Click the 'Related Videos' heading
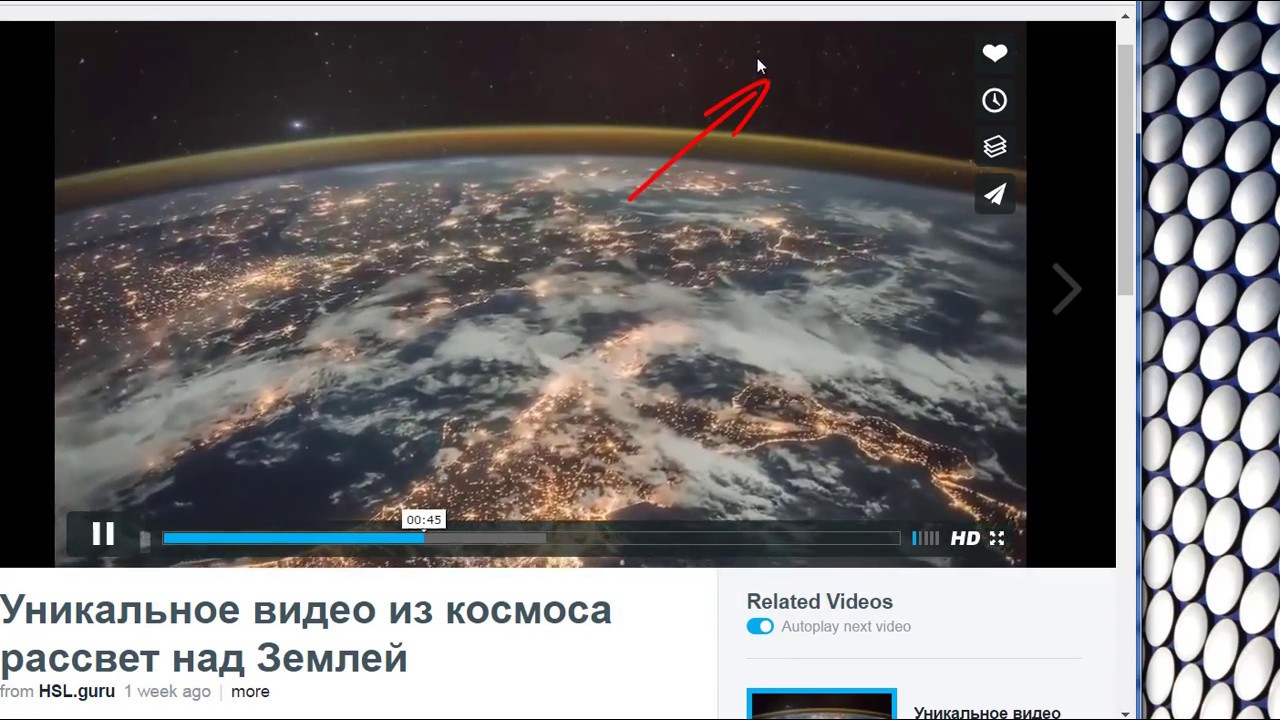This screenshot has height=720, width=1280. (x=819, y=601)
